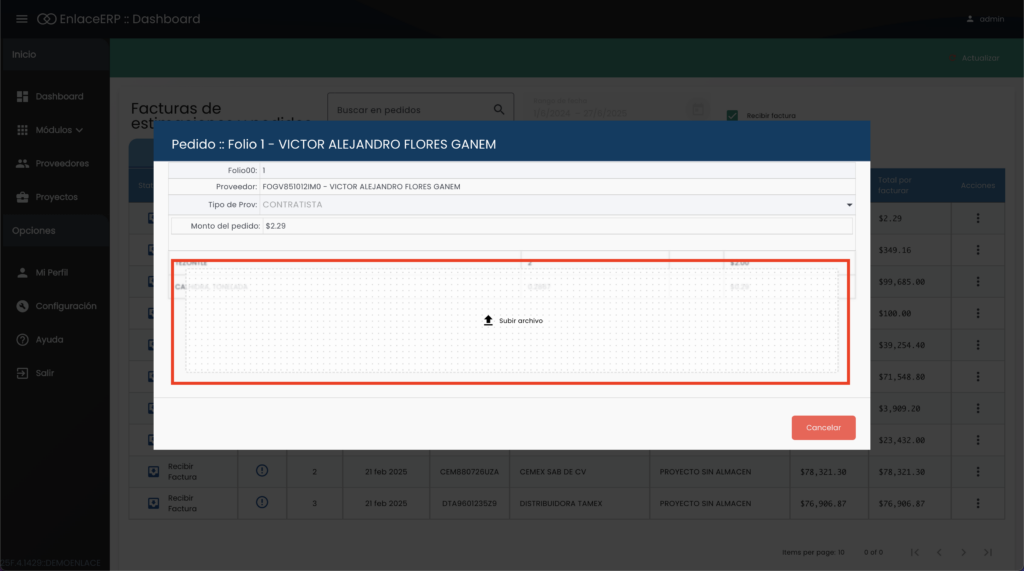The height and width of the screenshot is (571, 1024).
Task: Open actions menu for the $2.29 row
Action: 977,218
